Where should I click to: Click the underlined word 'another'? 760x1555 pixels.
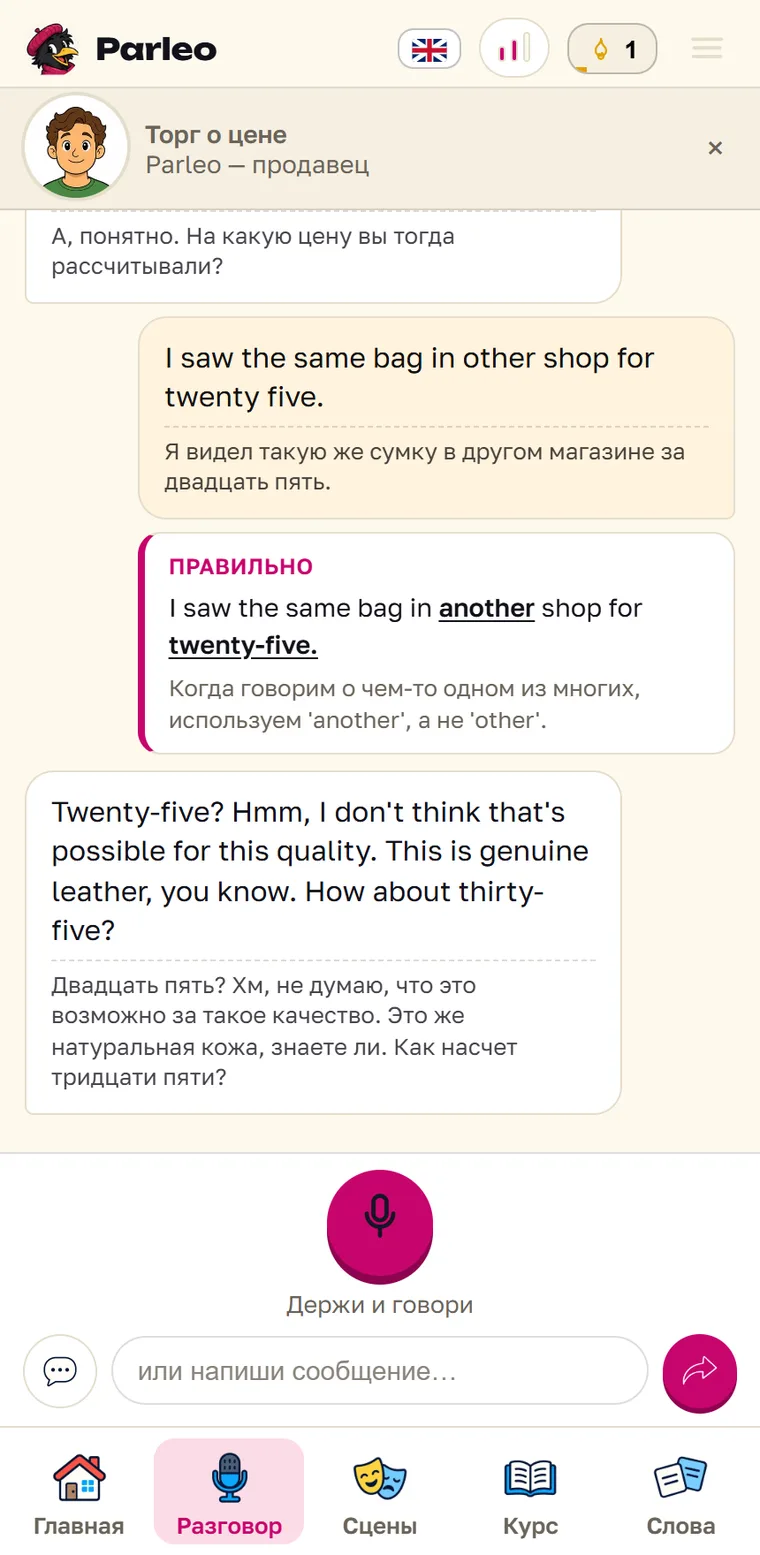pyautogui.click(x=487, y=608)
